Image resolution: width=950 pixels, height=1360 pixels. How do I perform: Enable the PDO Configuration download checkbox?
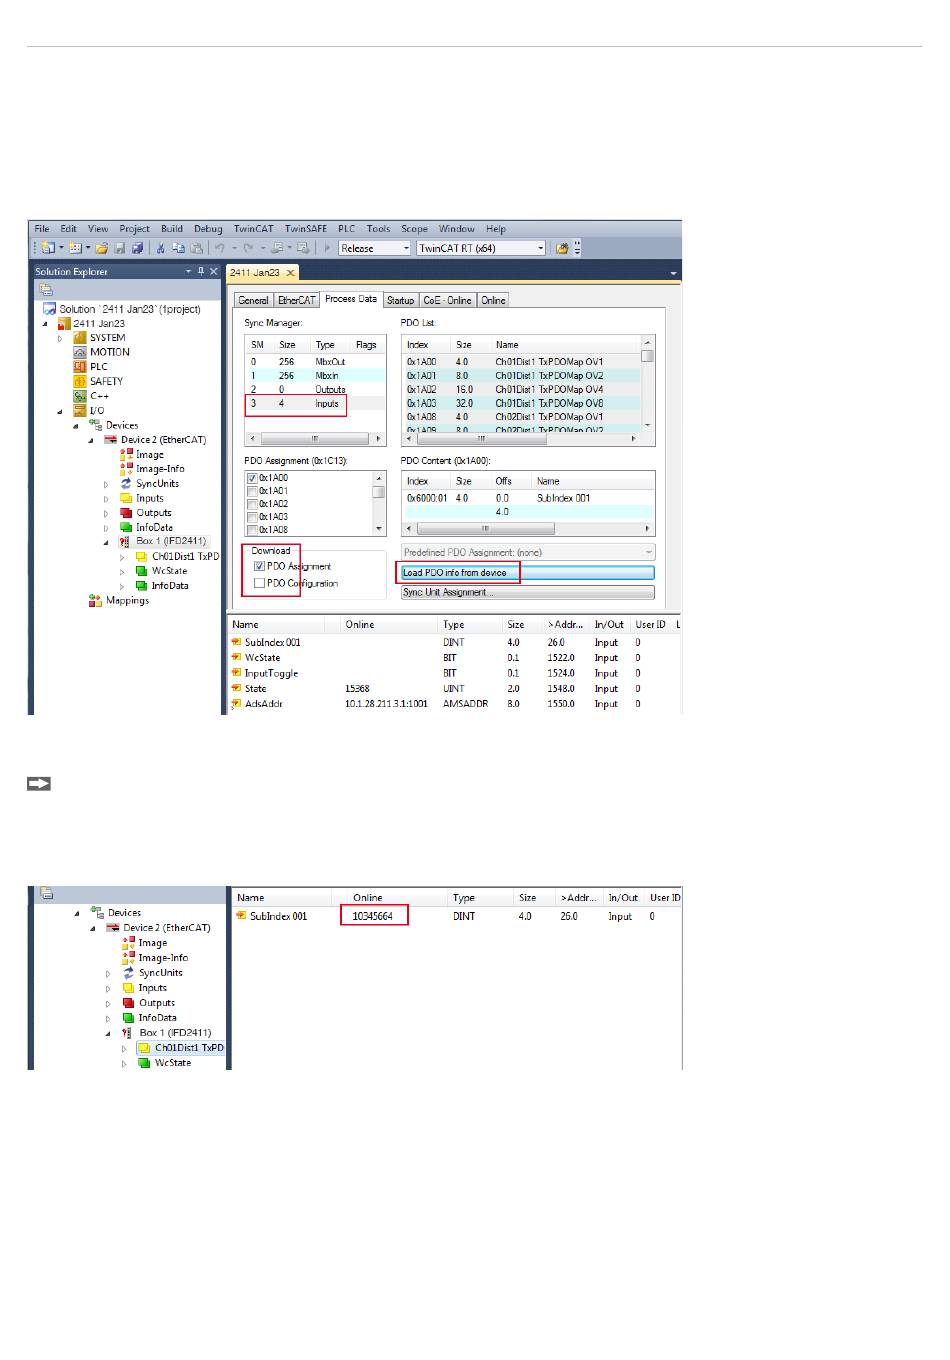pyautogui.click(x=260, y=583)
